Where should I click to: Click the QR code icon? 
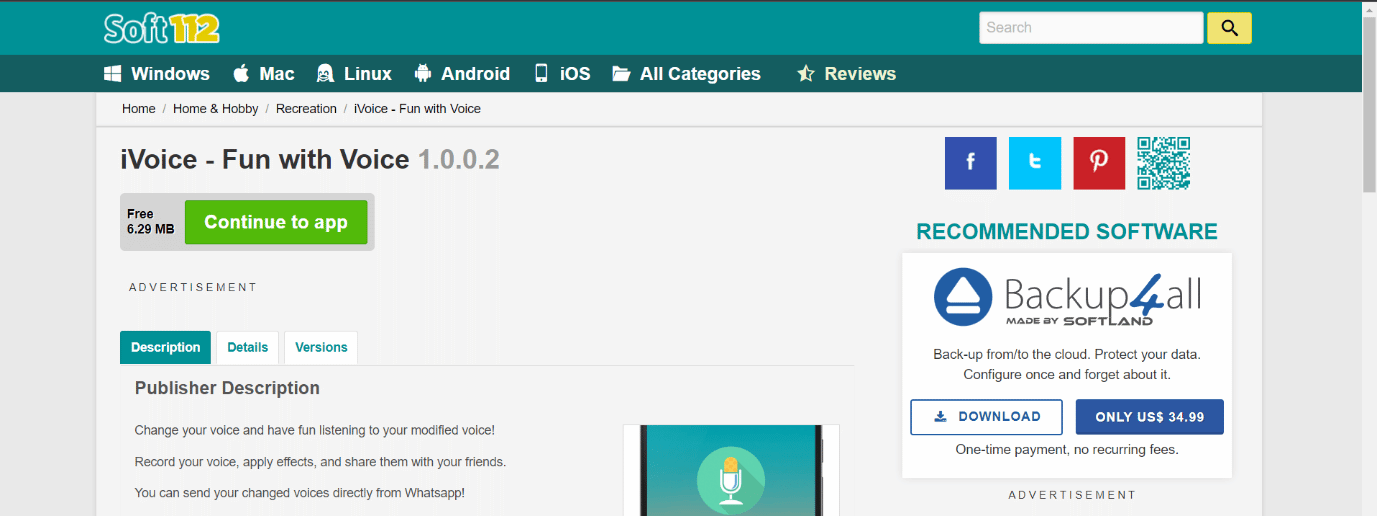[1164, 163]
